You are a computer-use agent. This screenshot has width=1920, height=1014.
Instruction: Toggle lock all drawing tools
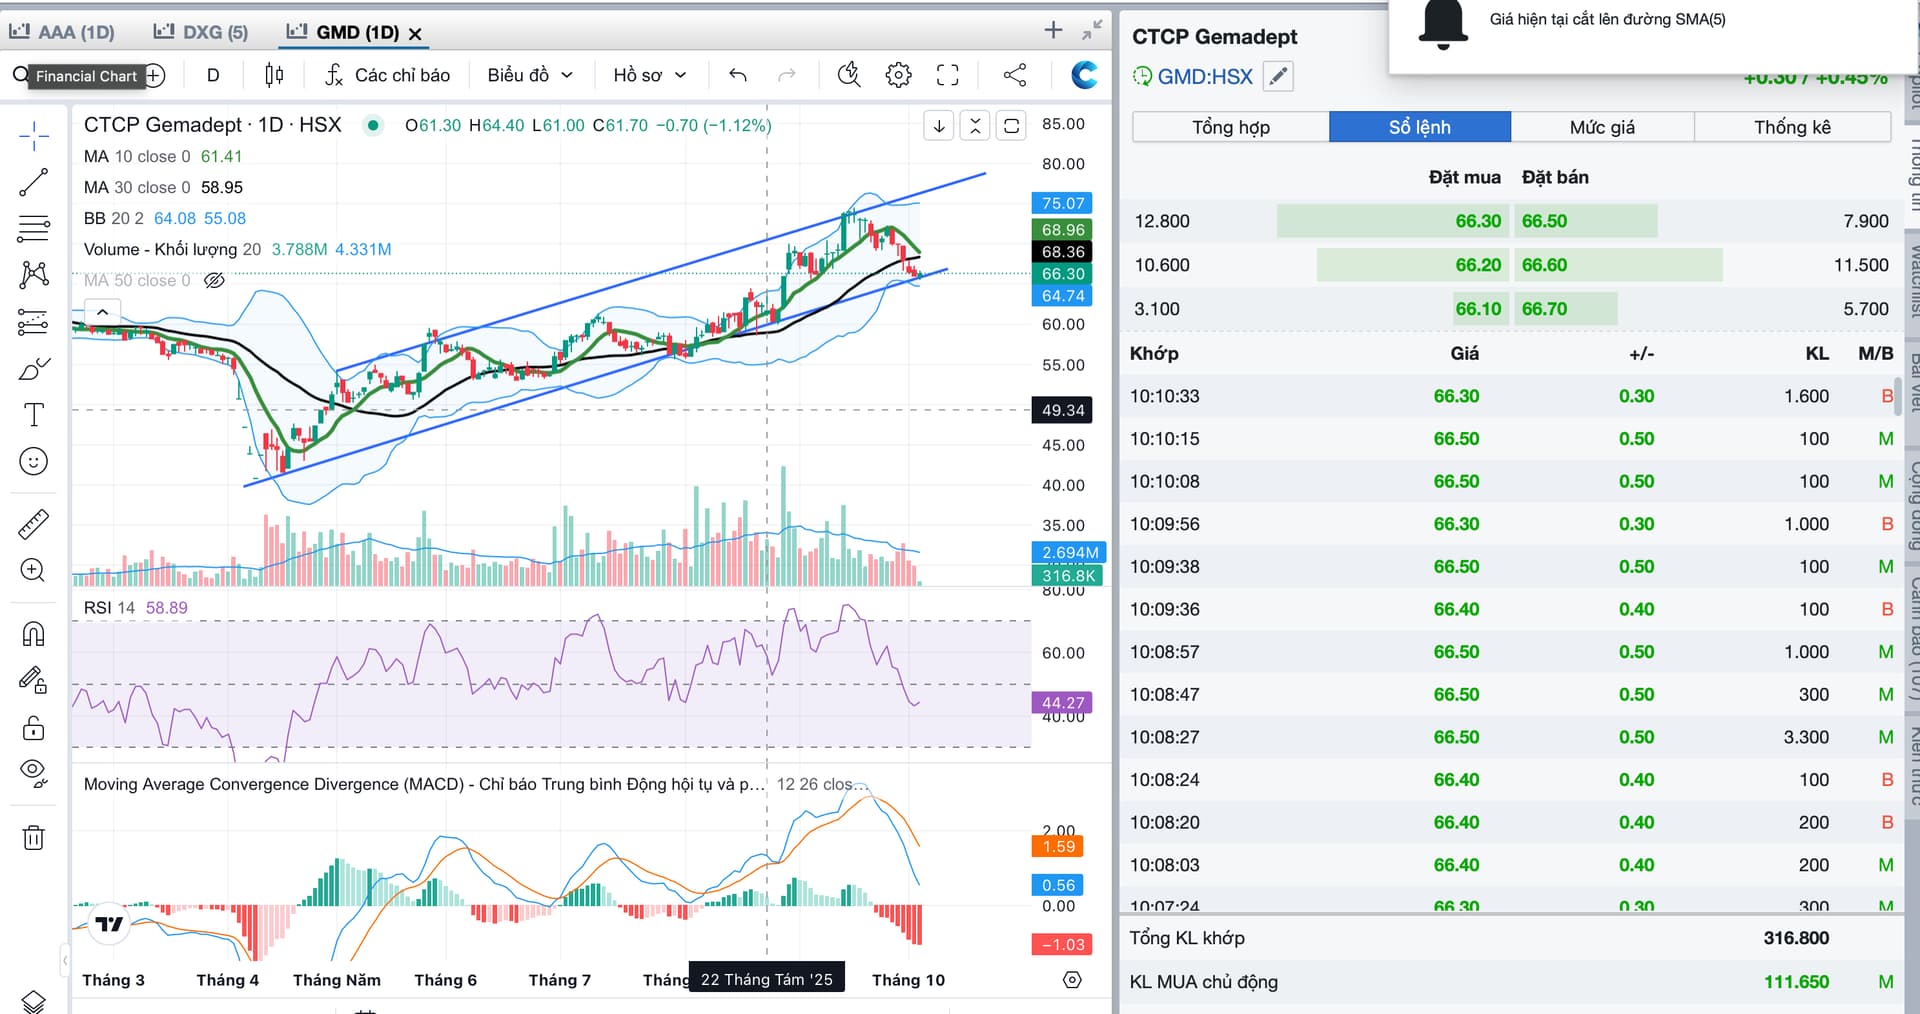coord(33,727)
